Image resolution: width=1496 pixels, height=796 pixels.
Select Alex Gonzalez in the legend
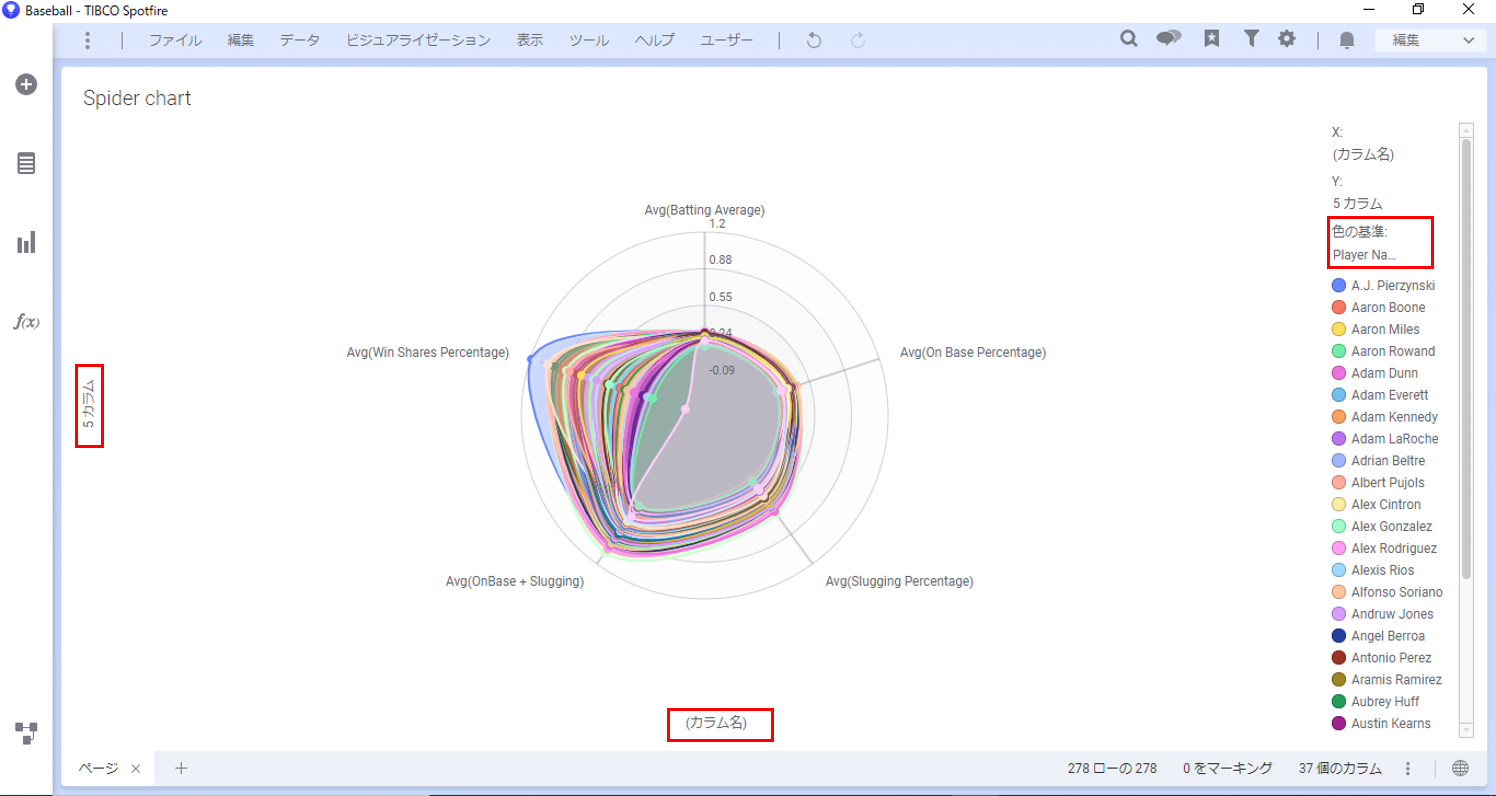pyautogui.click(x=1391, y=526)
